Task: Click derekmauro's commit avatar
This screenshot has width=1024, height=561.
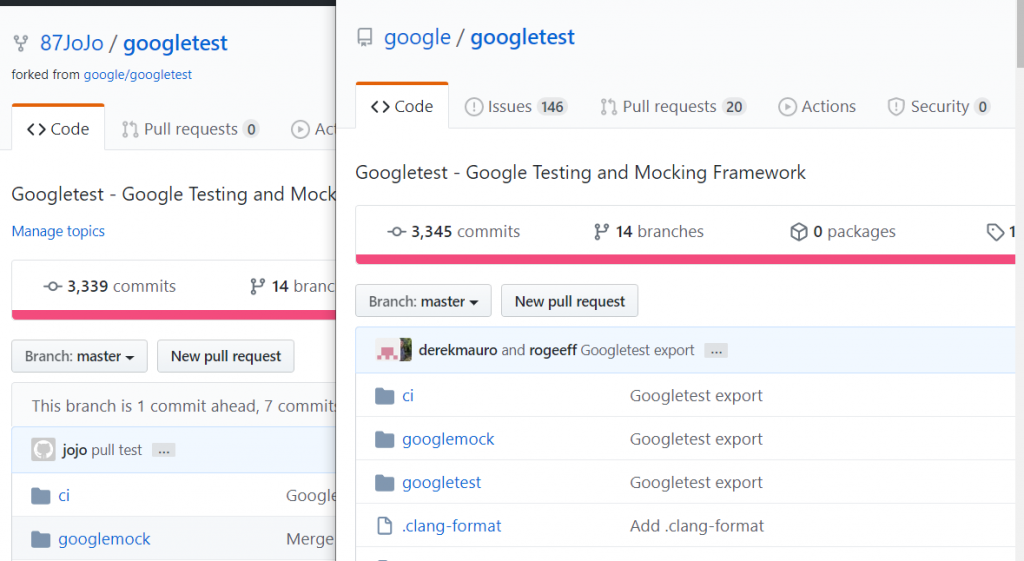Action: (x=393, y=350)
